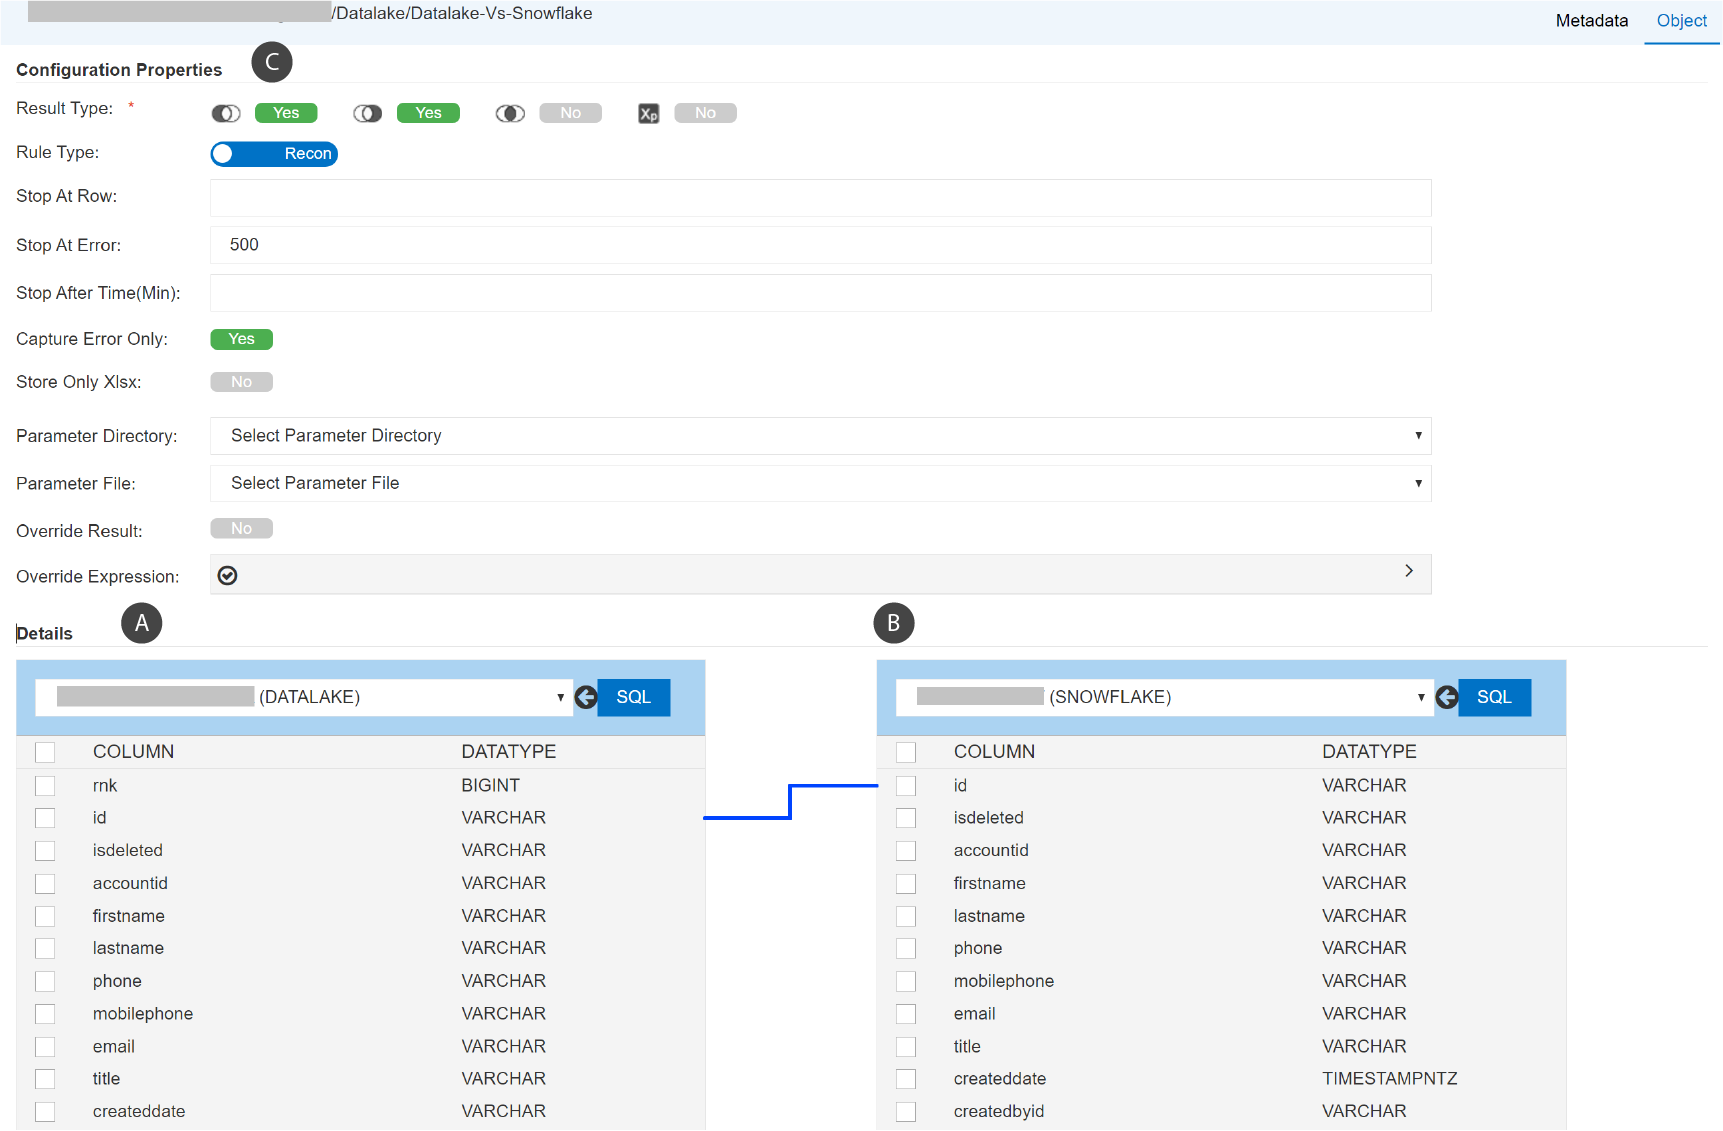This screenshot has height=1131, width=1723.
Task: Click the Snowflake COLUMN header label
Action: pos(994,752)
